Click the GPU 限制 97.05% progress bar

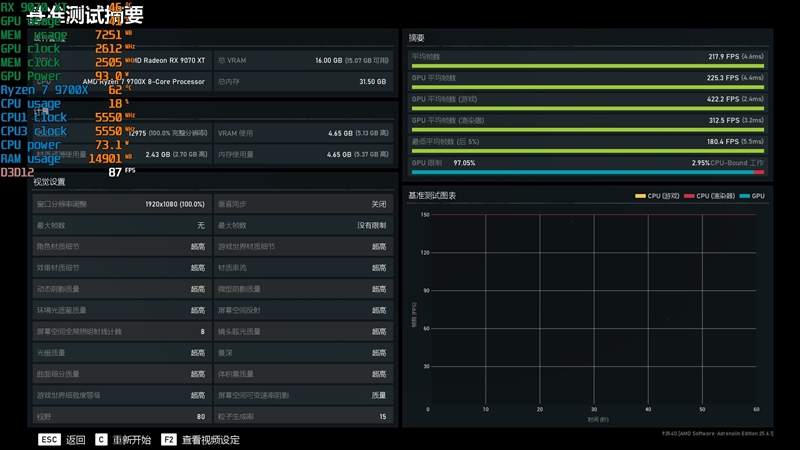click(587, 172)
